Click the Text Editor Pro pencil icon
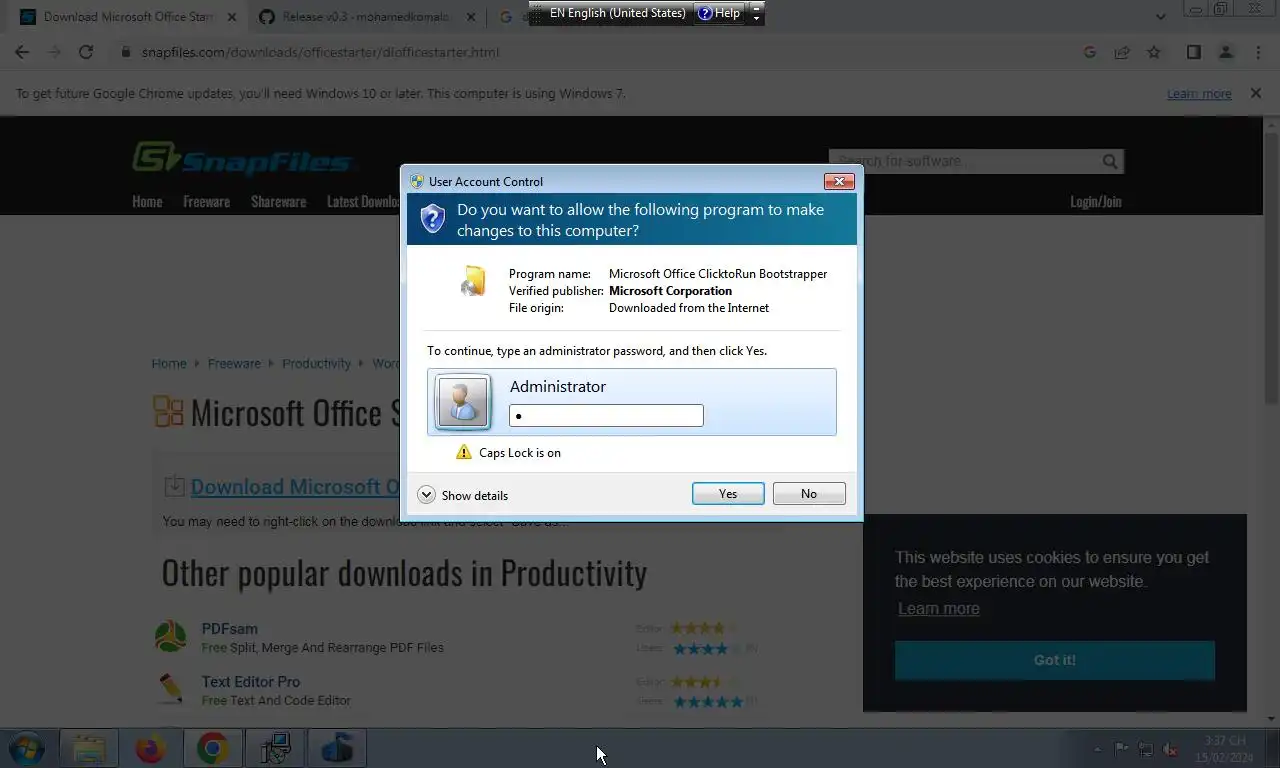The height and width of the screenshot is (768, 1280). [x=170, y=689]
